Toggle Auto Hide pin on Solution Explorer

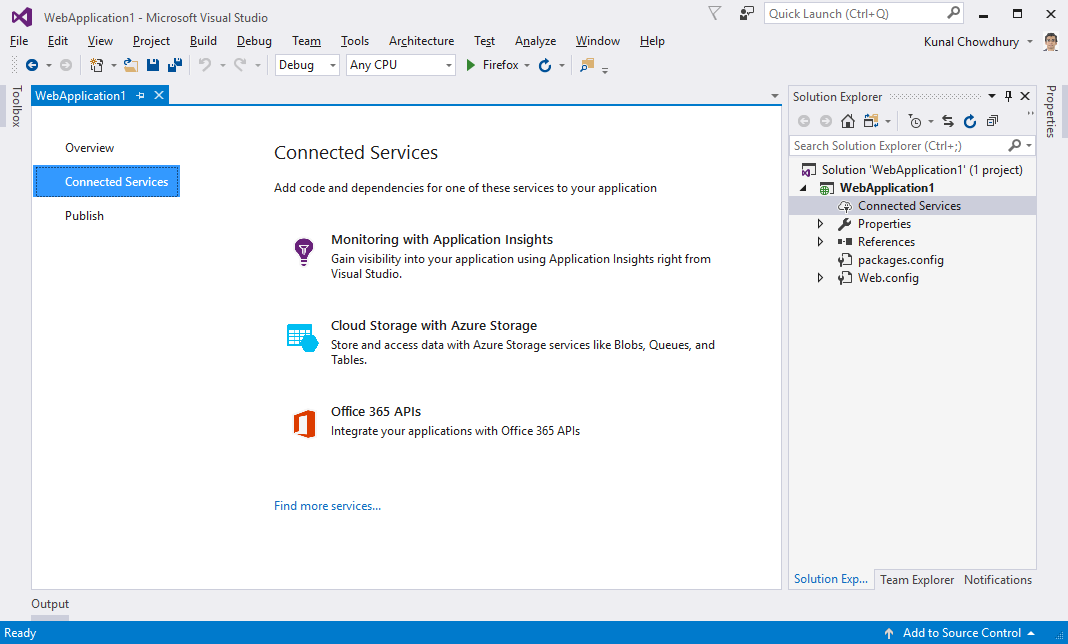(1008, 96)
